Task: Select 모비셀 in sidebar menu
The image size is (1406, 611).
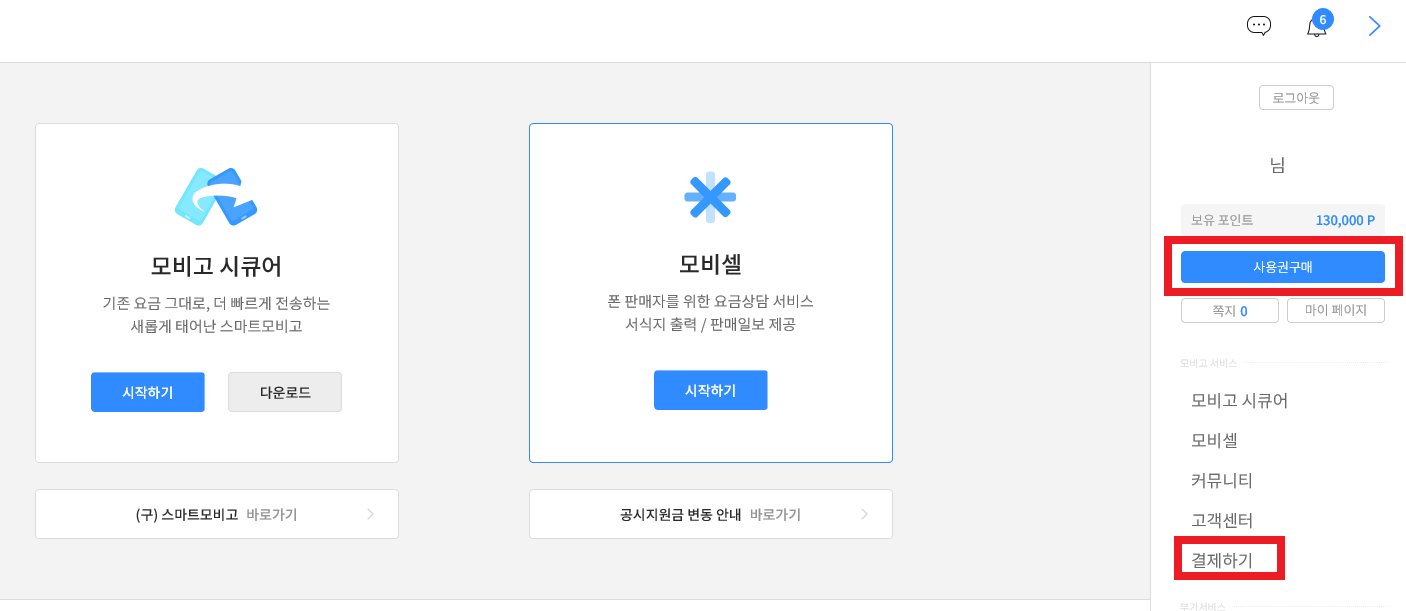Action: [x=1214, y=440]
